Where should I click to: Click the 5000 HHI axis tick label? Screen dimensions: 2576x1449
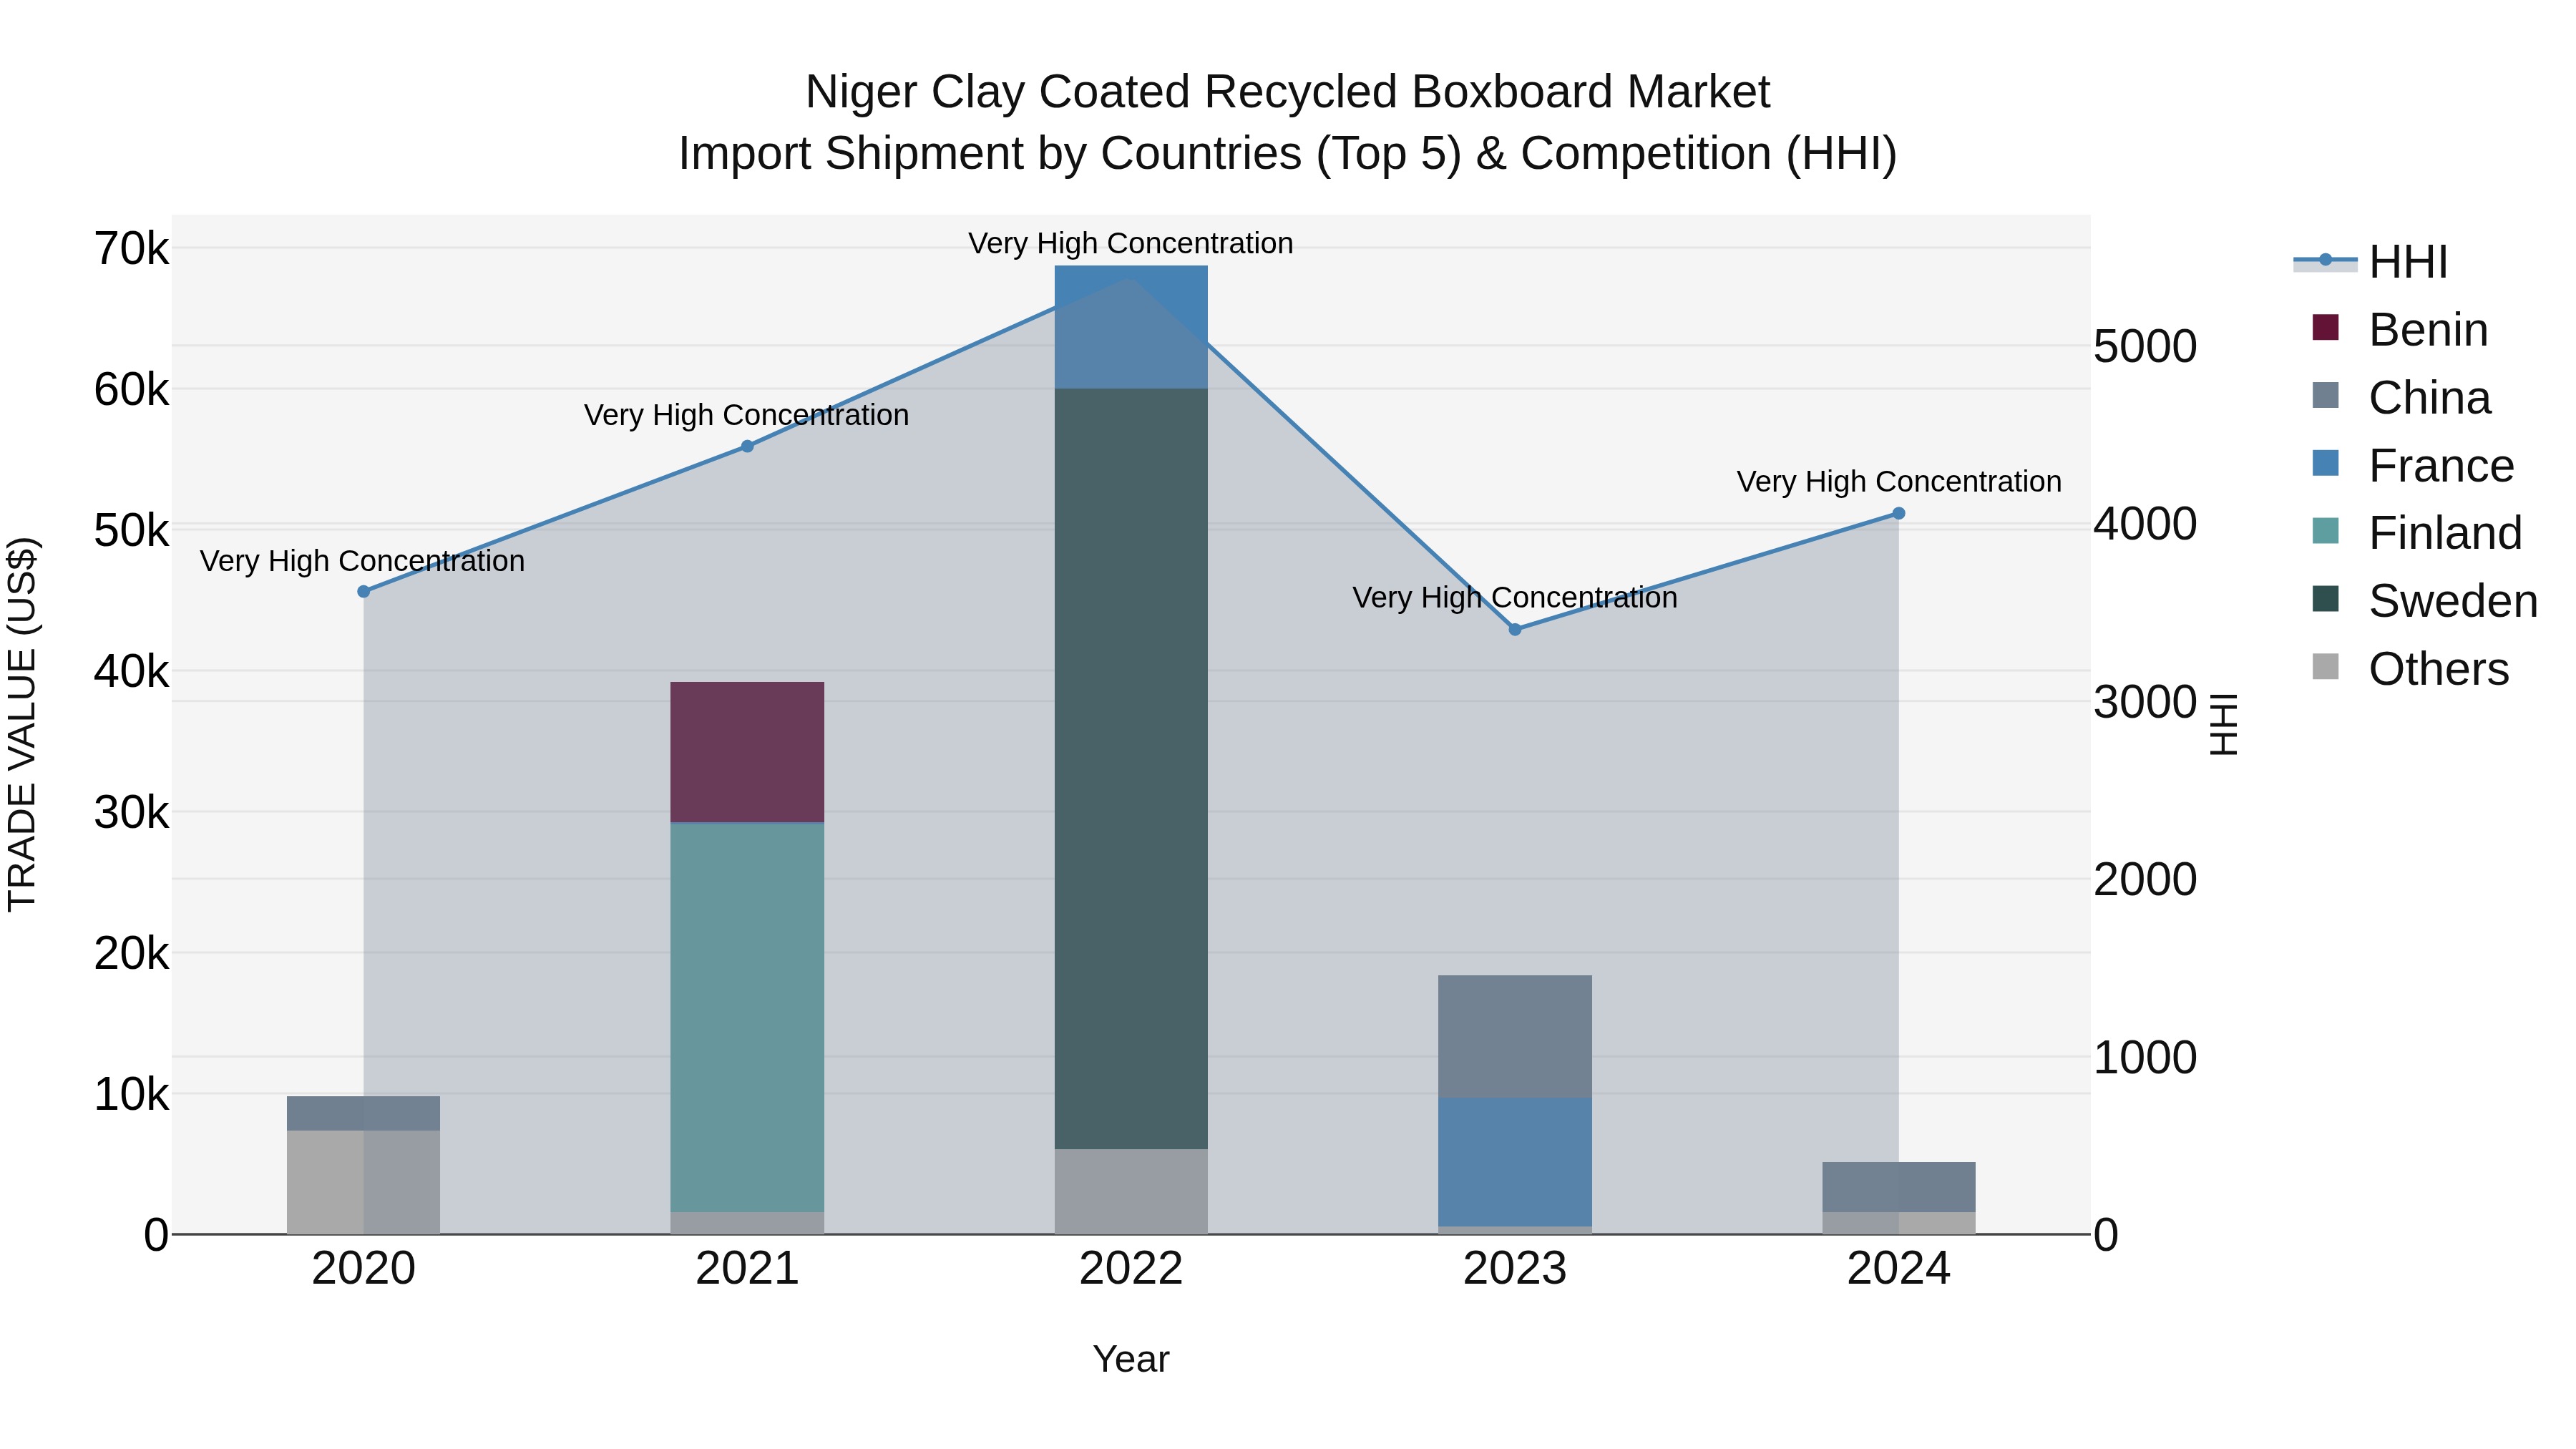[x=2145, y=347]
